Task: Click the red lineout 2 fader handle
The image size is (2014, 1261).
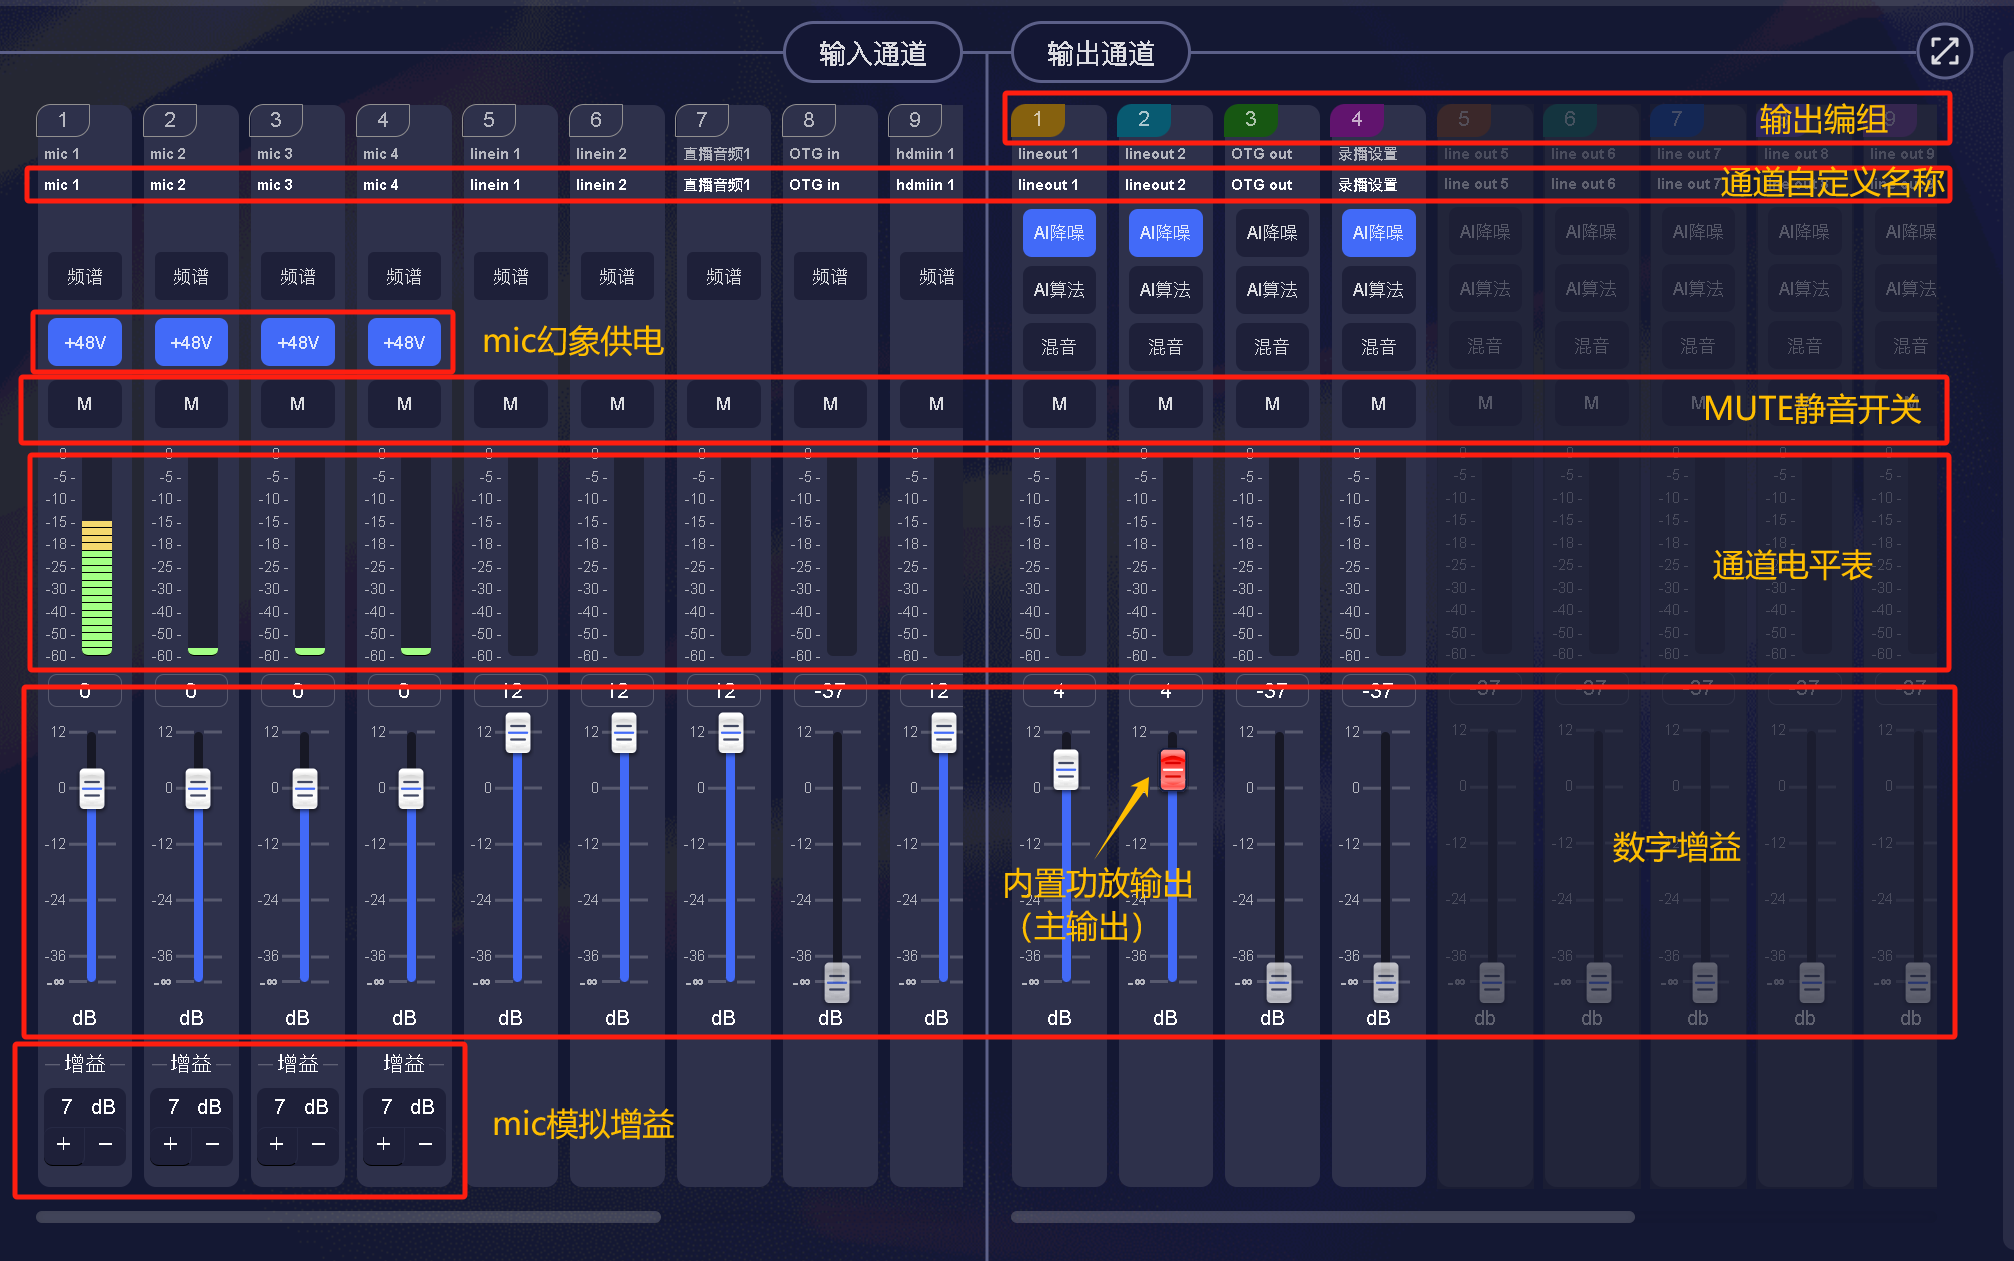Action: [x=1172, y=770]
